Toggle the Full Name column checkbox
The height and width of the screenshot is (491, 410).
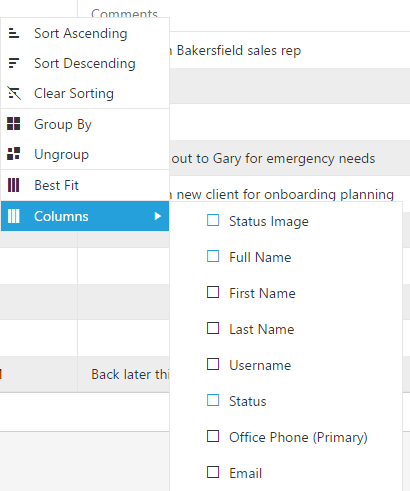click(x=213, y=256)
